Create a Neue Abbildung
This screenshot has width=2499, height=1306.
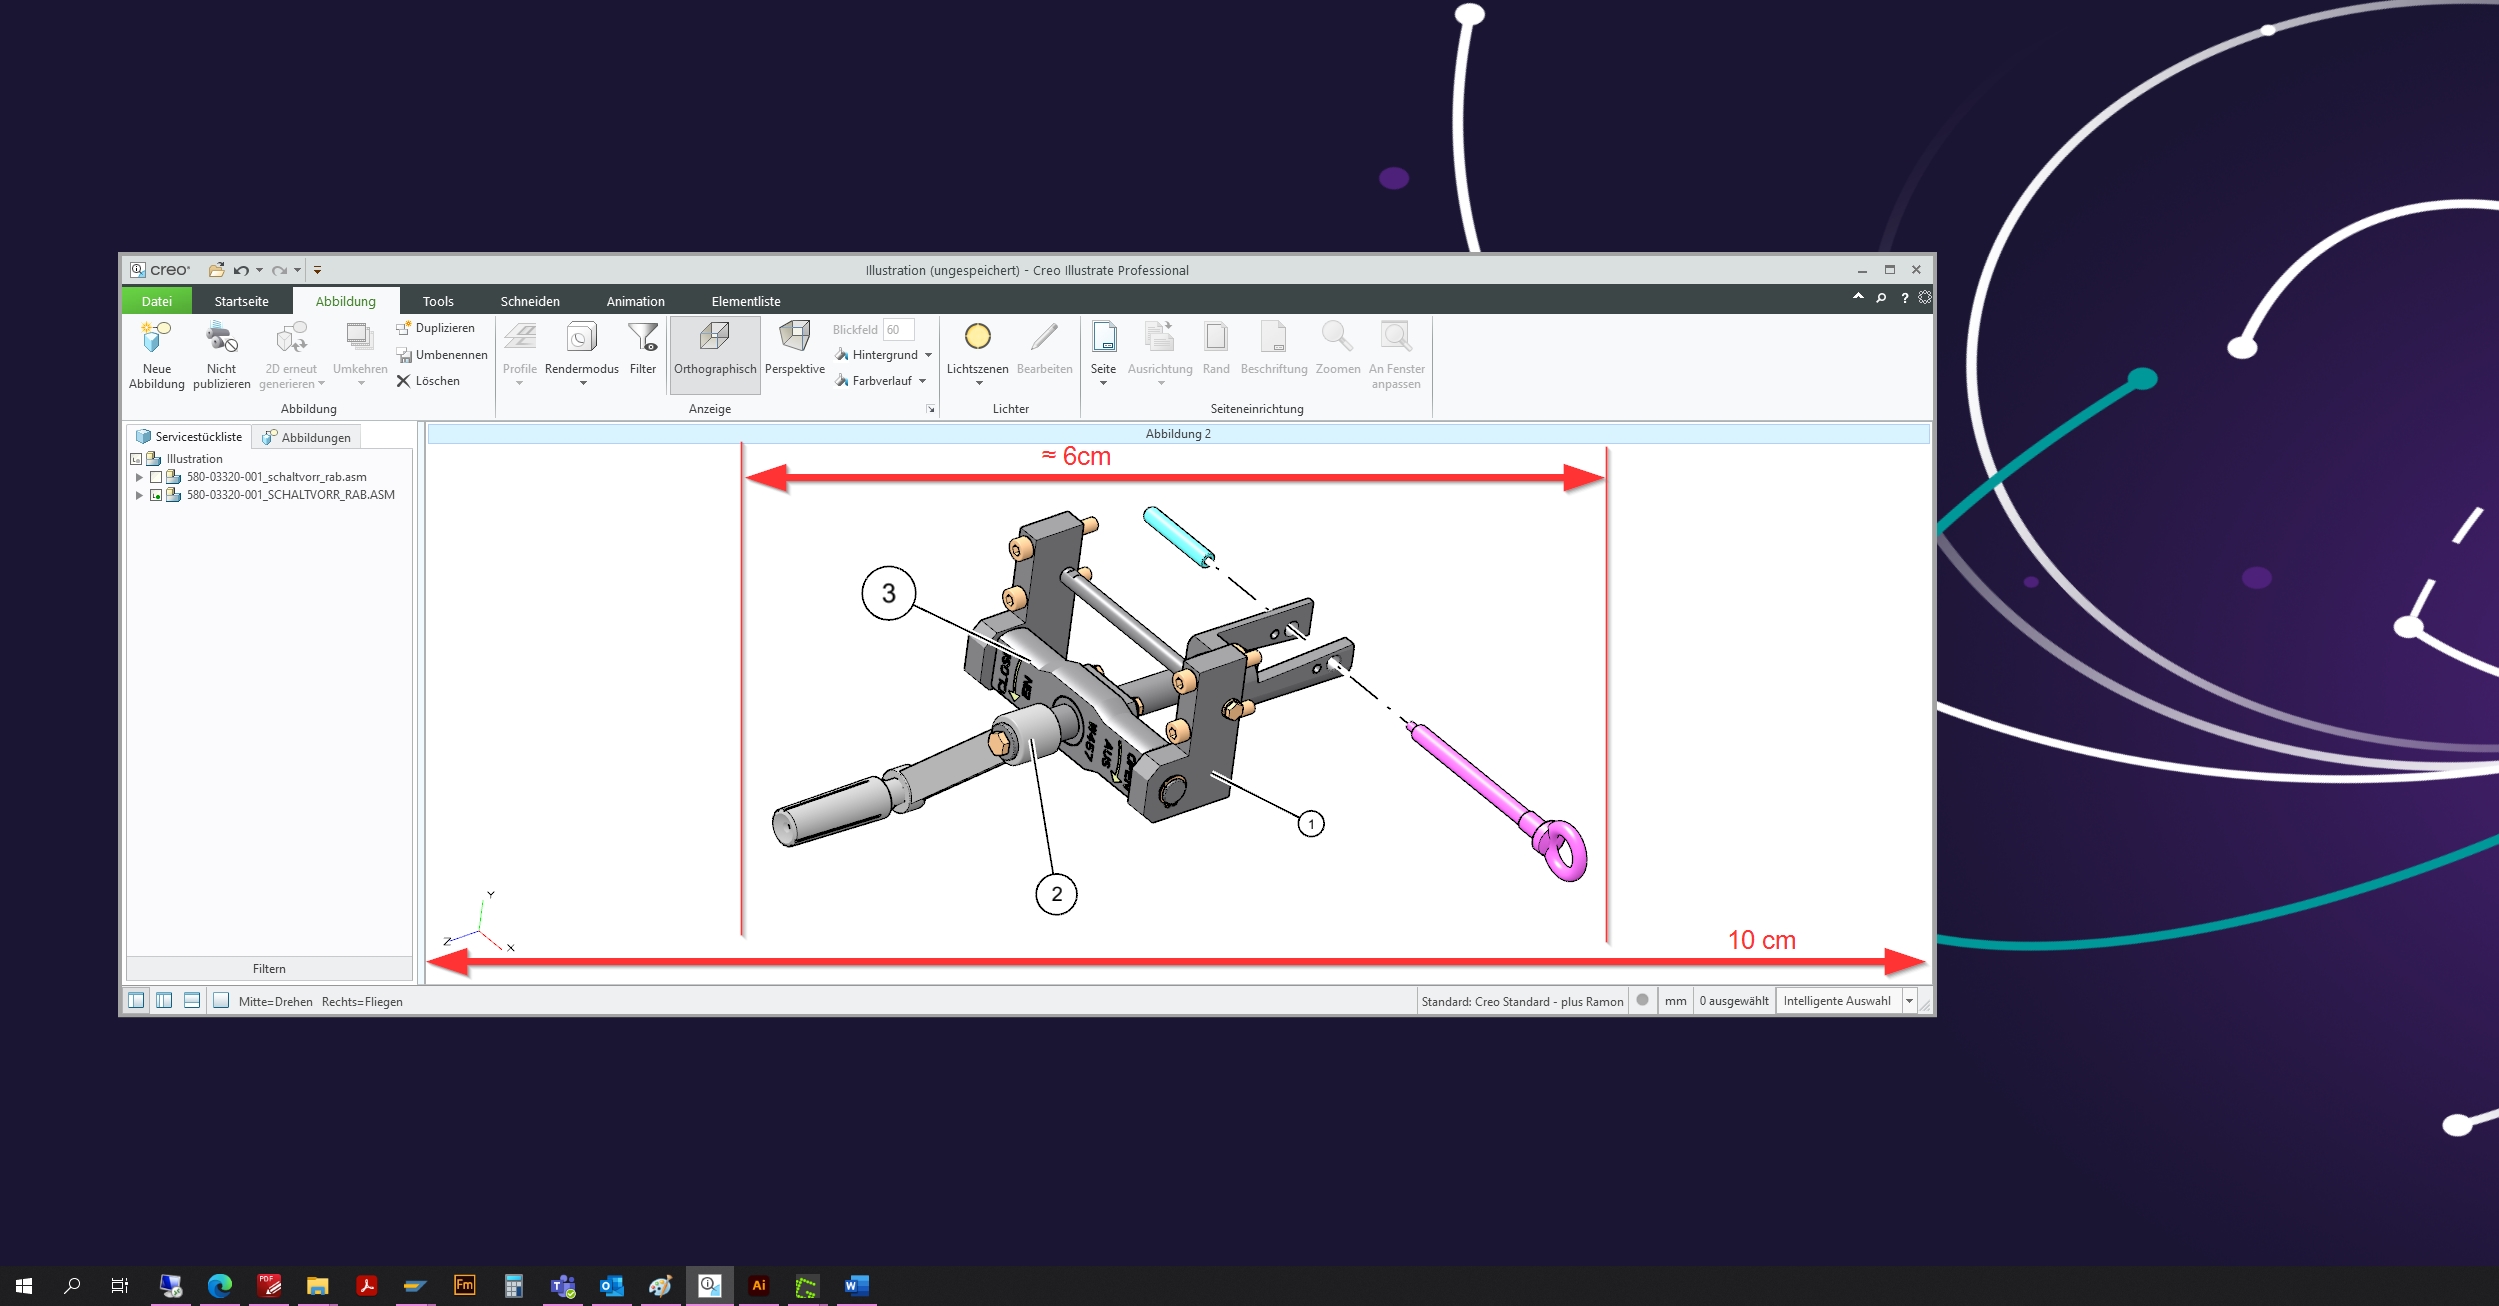(x=156, y=356)
